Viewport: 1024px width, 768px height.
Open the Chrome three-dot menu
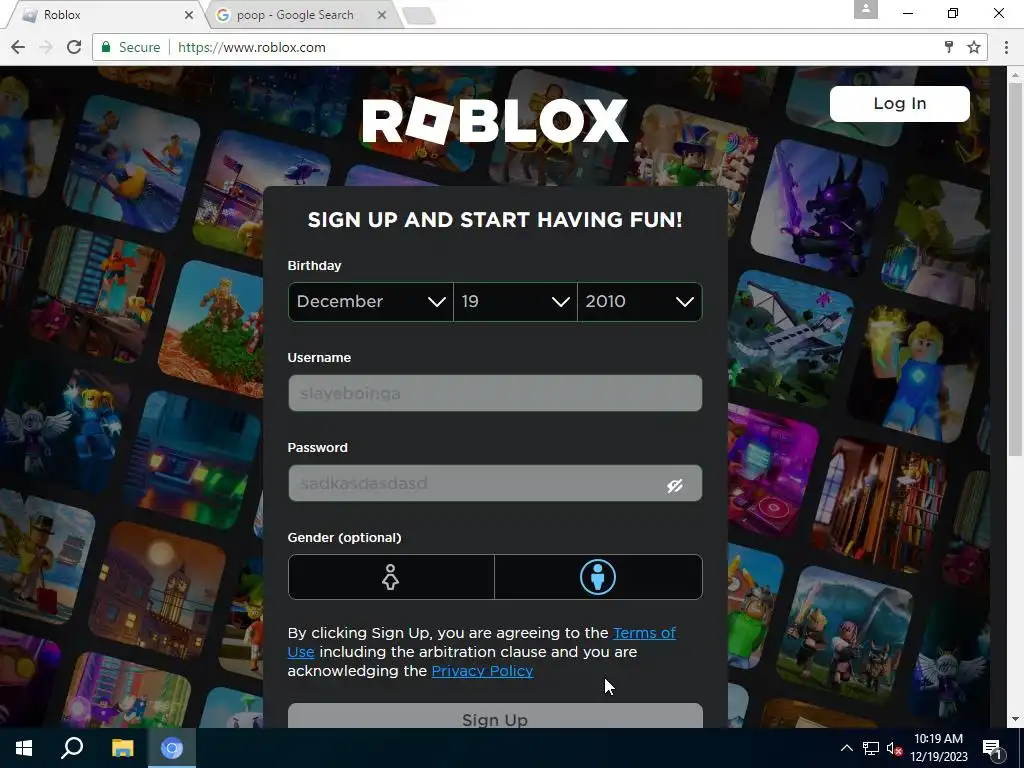point(1006,47)
